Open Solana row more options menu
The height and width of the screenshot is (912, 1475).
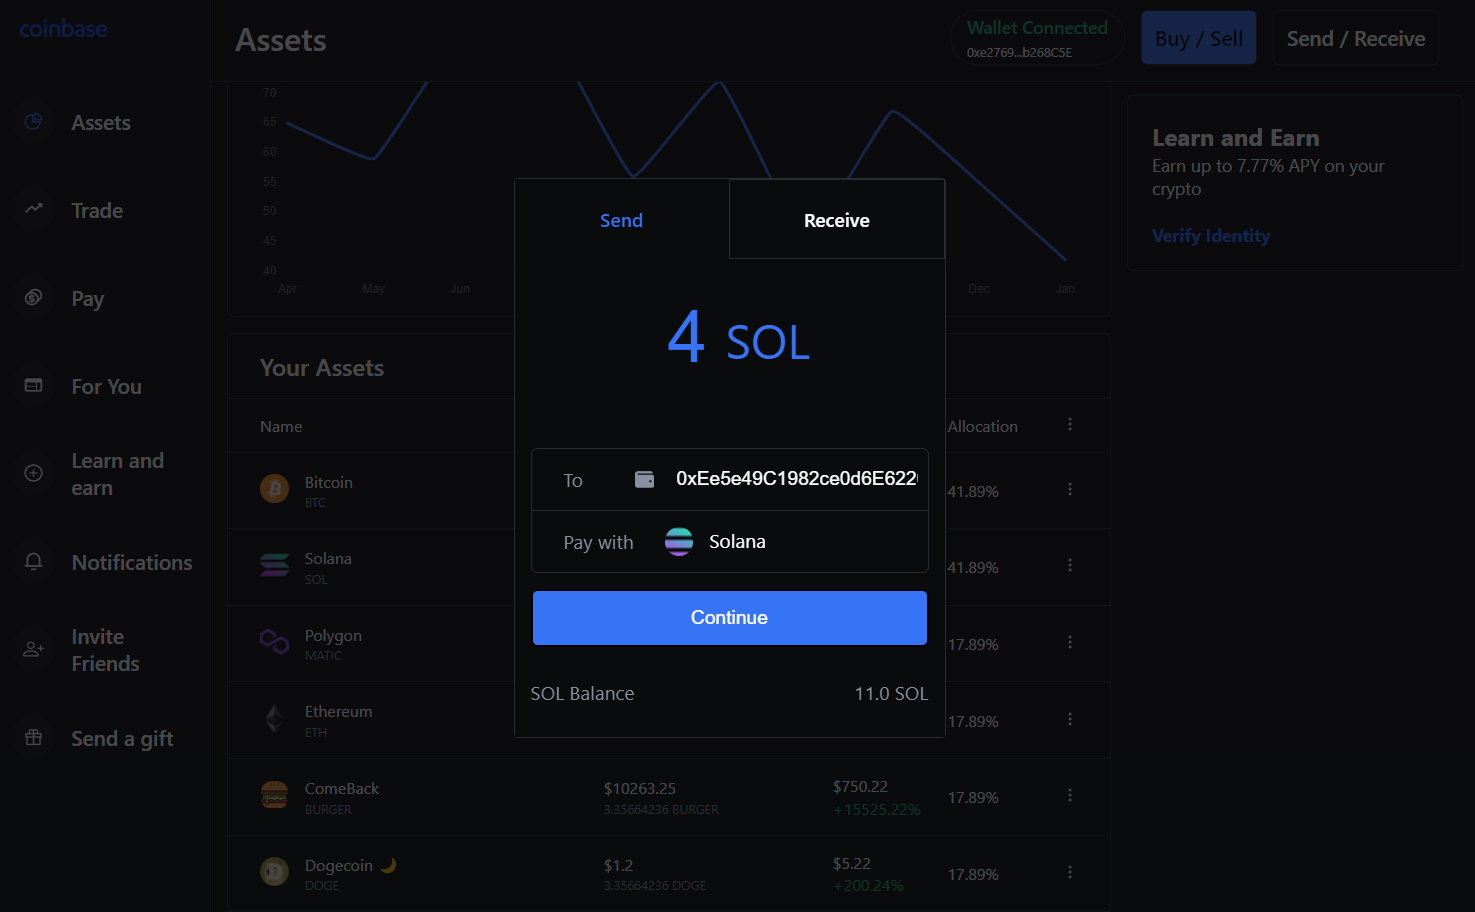(x=1070, y=565)
